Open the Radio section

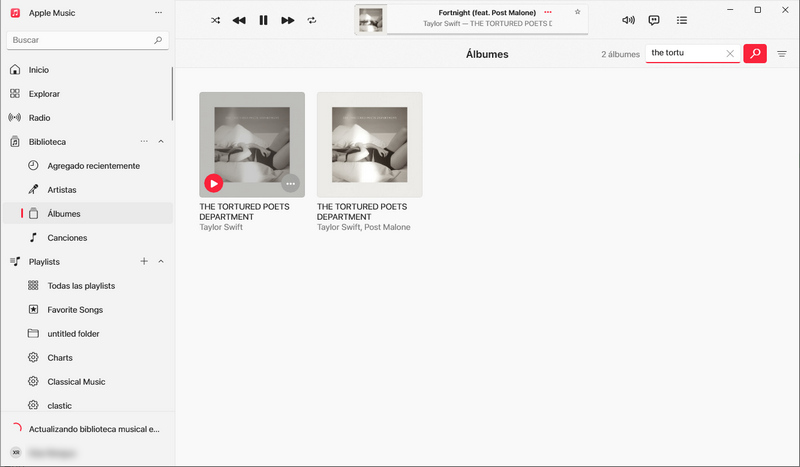click(88, 118)
